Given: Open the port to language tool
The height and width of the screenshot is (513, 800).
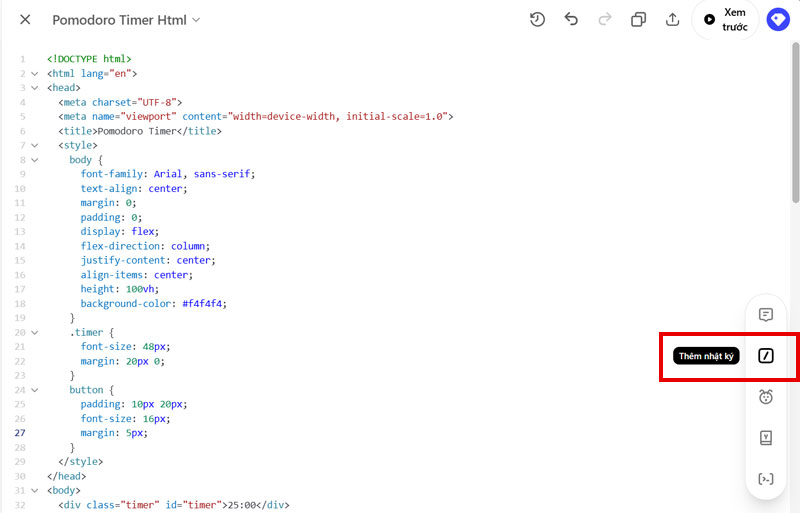Looking at the screenshot, I should tap(766, 437).
